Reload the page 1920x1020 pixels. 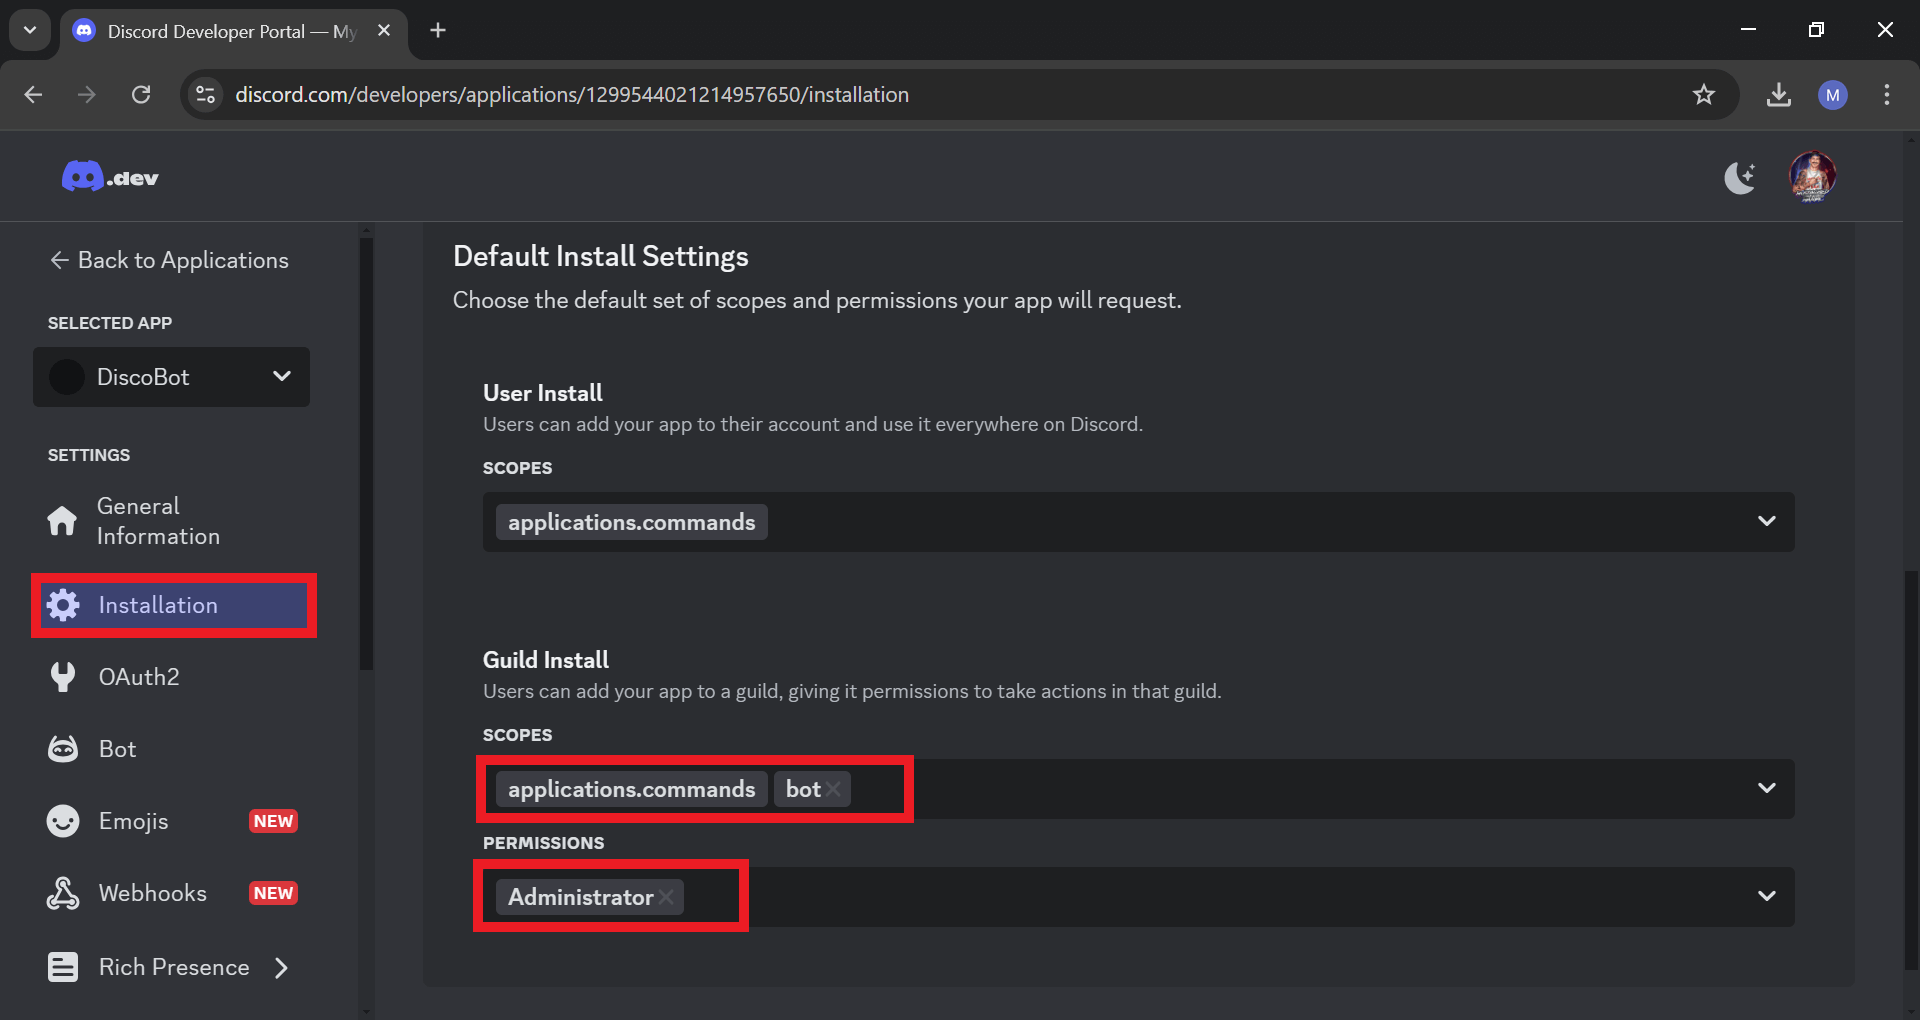point(141,94)
